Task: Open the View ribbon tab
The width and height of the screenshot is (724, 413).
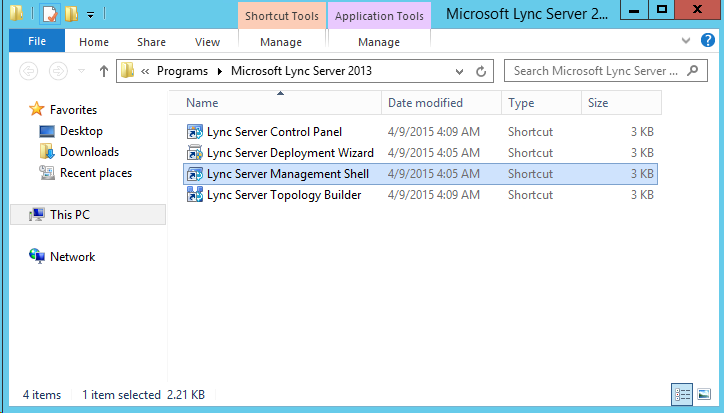Action: [x=207, y=42]
